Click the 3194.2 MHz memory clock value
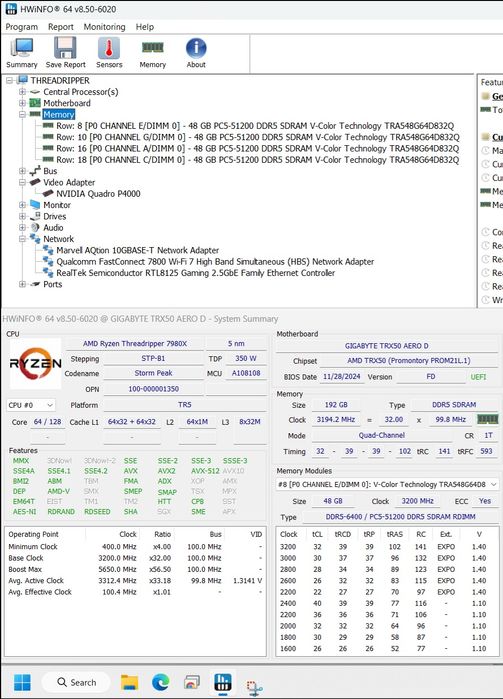The image size is (503, 699). (336, 419)
